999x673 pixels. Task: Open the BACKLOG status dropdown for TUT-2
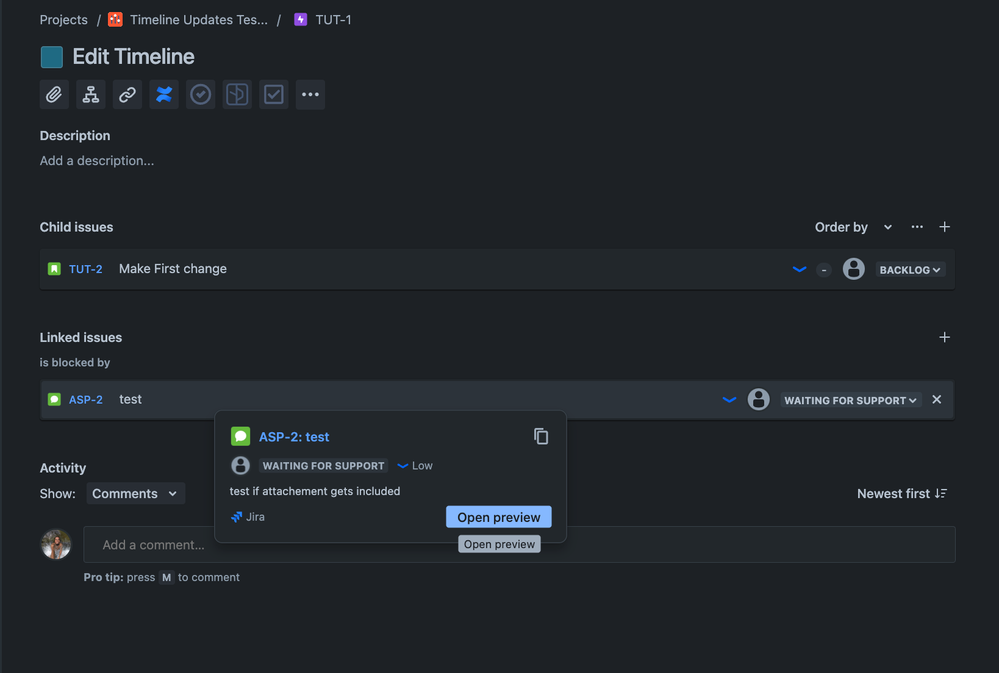909,269
